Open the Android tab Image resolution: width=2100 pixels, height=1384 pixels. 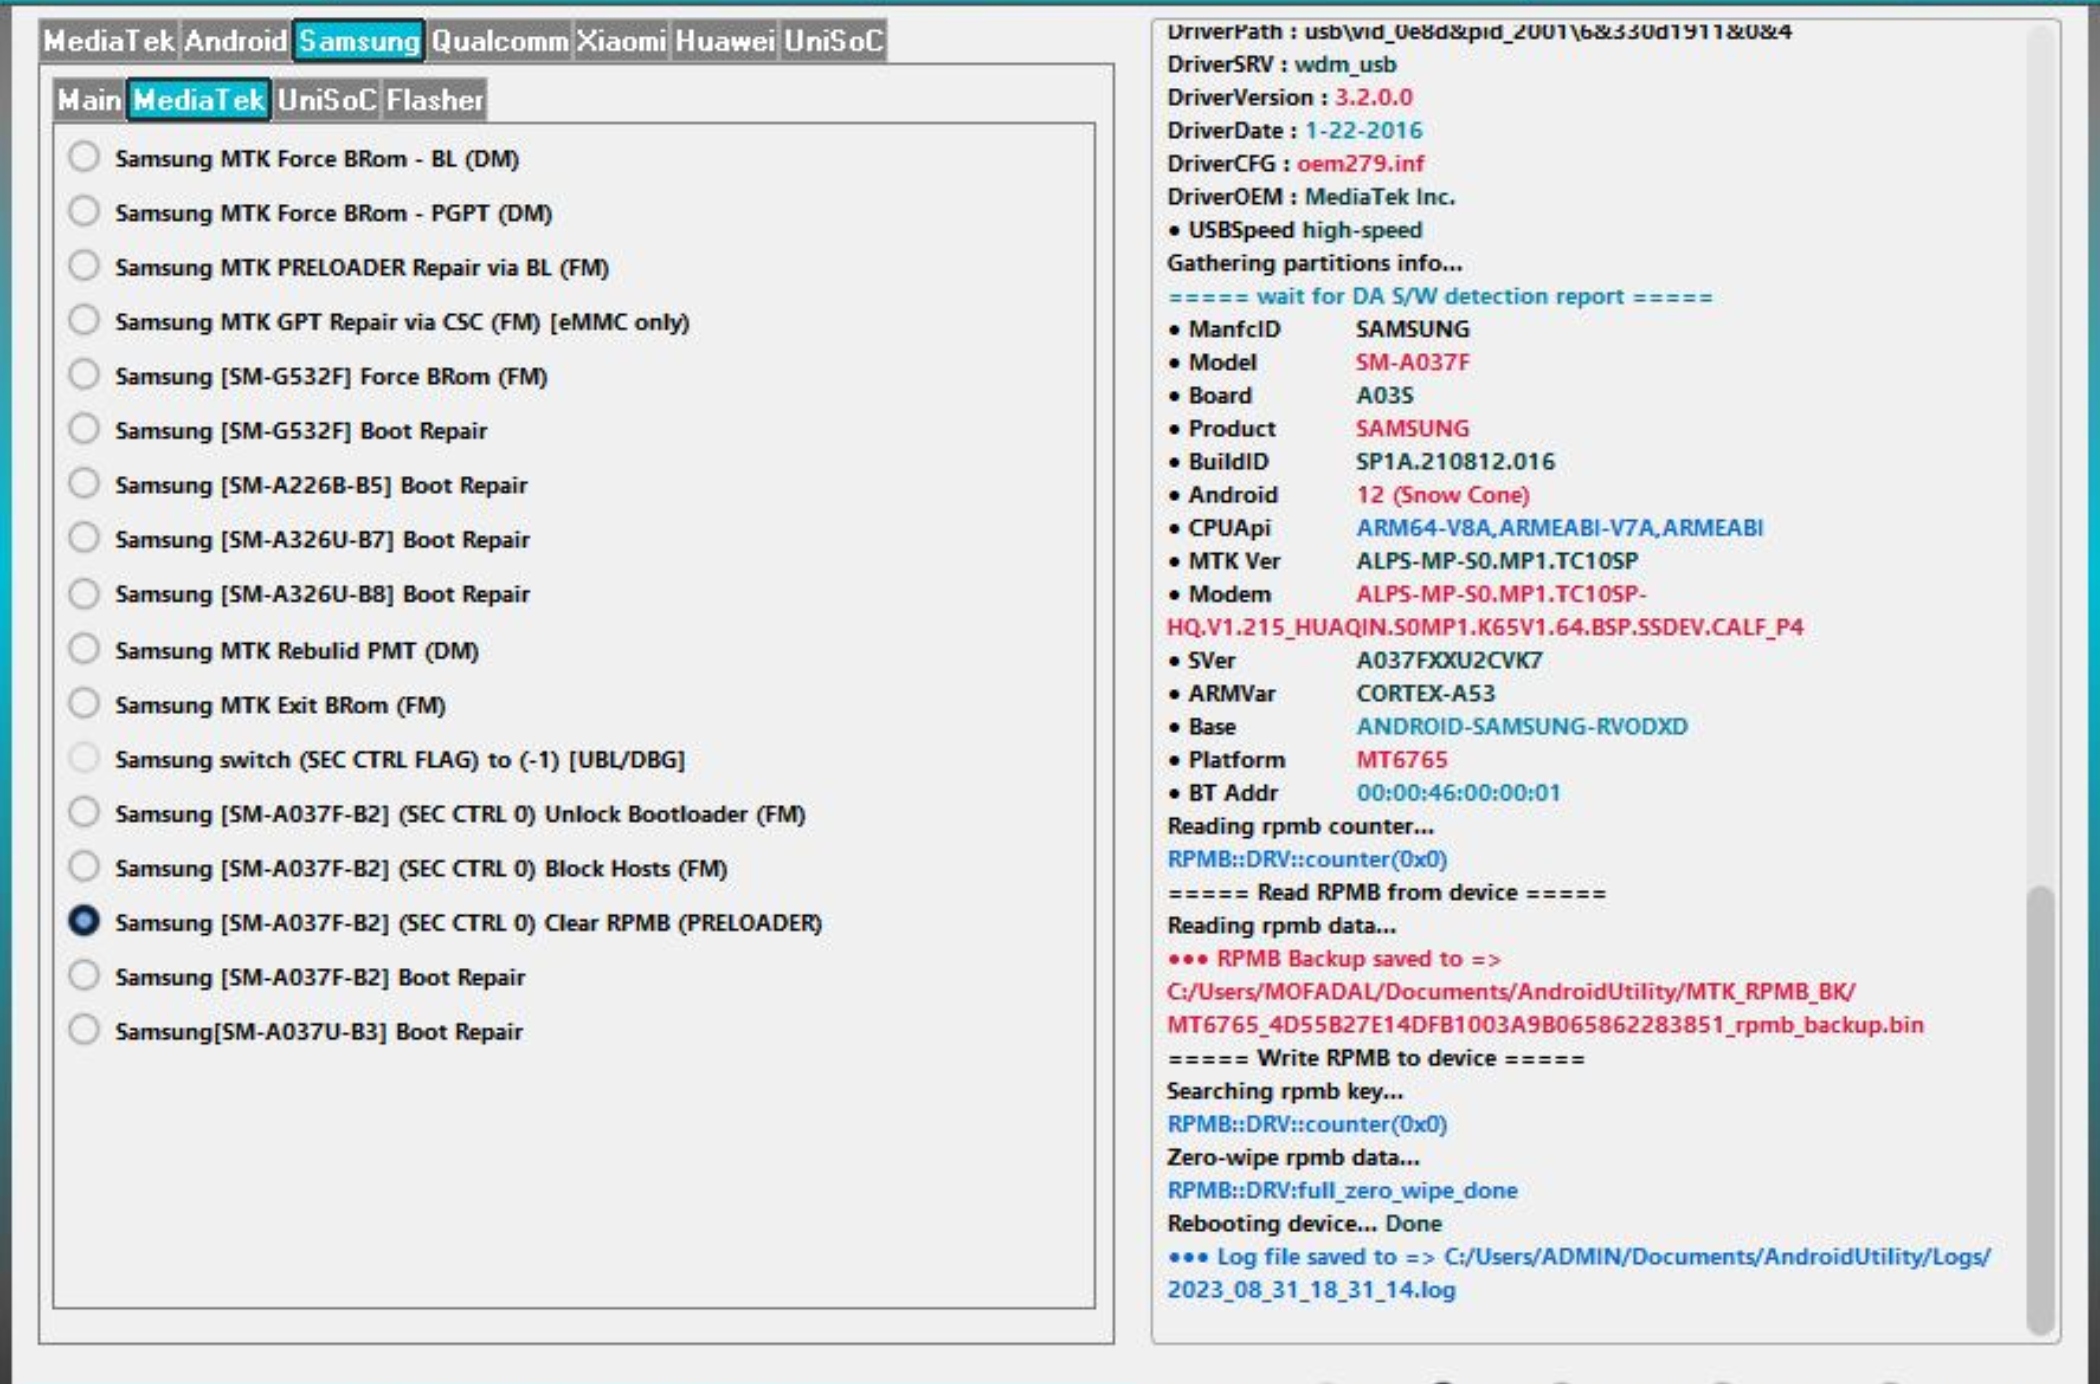point(236,41)
